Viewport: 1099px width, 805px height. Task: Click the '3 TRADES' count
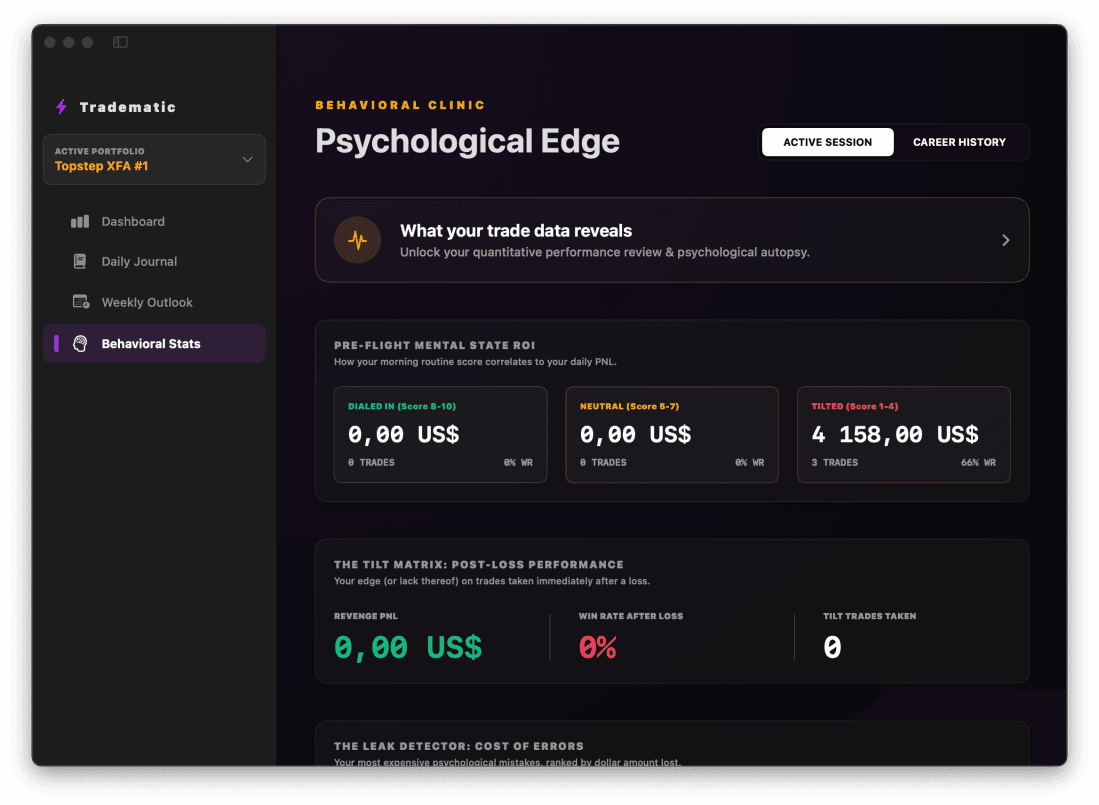point(835,462)
